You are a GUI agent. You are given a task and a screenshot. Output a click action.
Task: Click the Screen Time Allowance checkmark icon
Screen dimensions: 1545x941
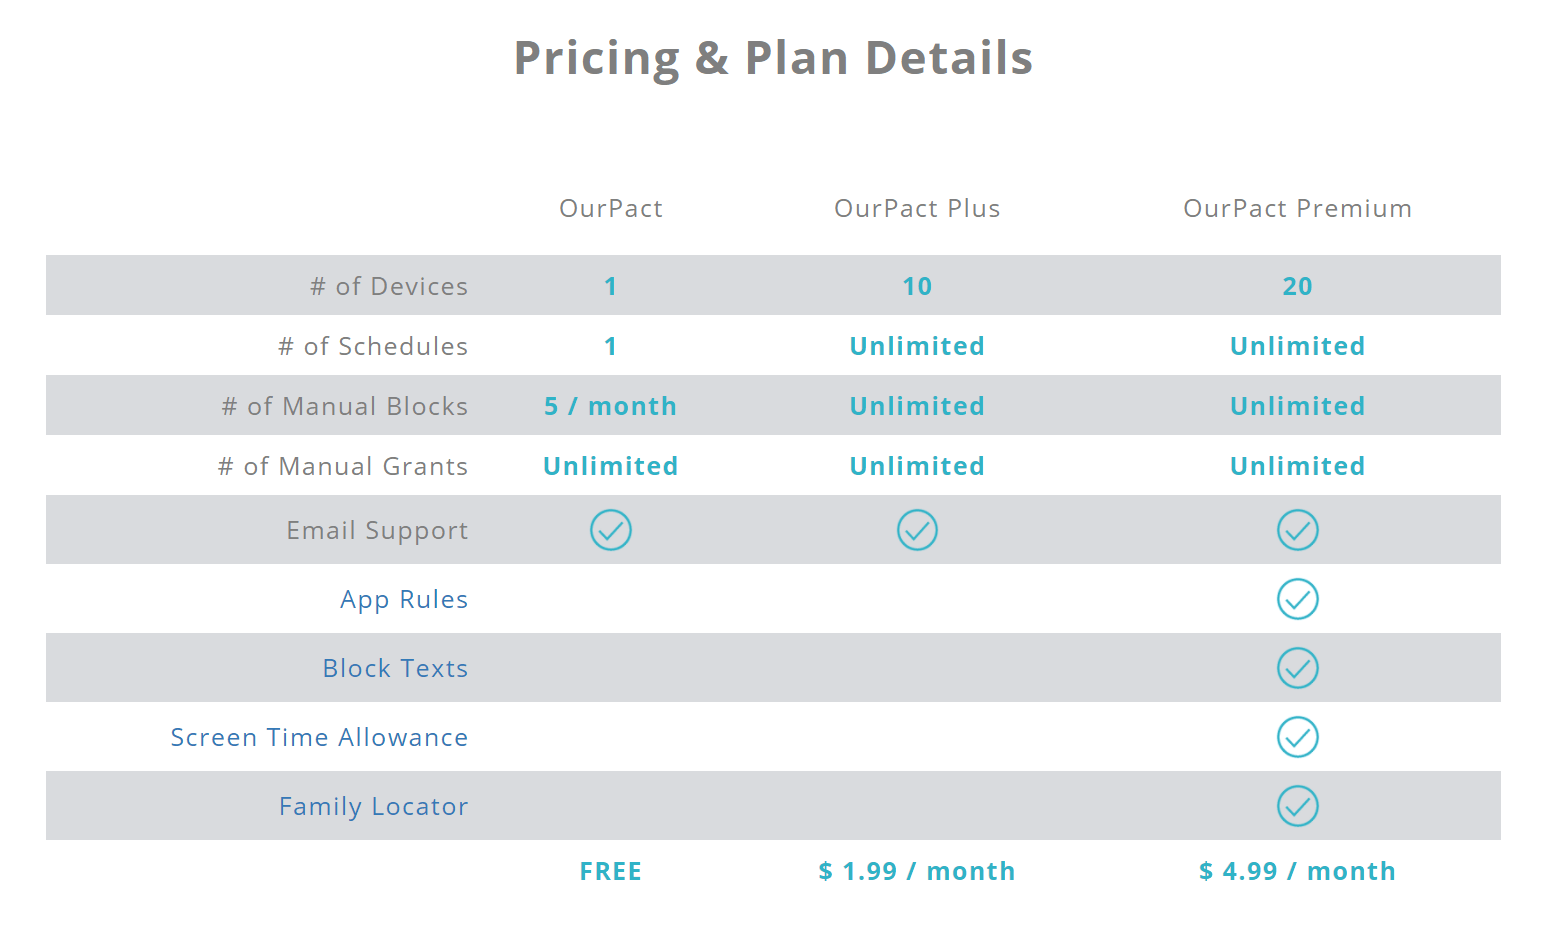point(1297,737)
